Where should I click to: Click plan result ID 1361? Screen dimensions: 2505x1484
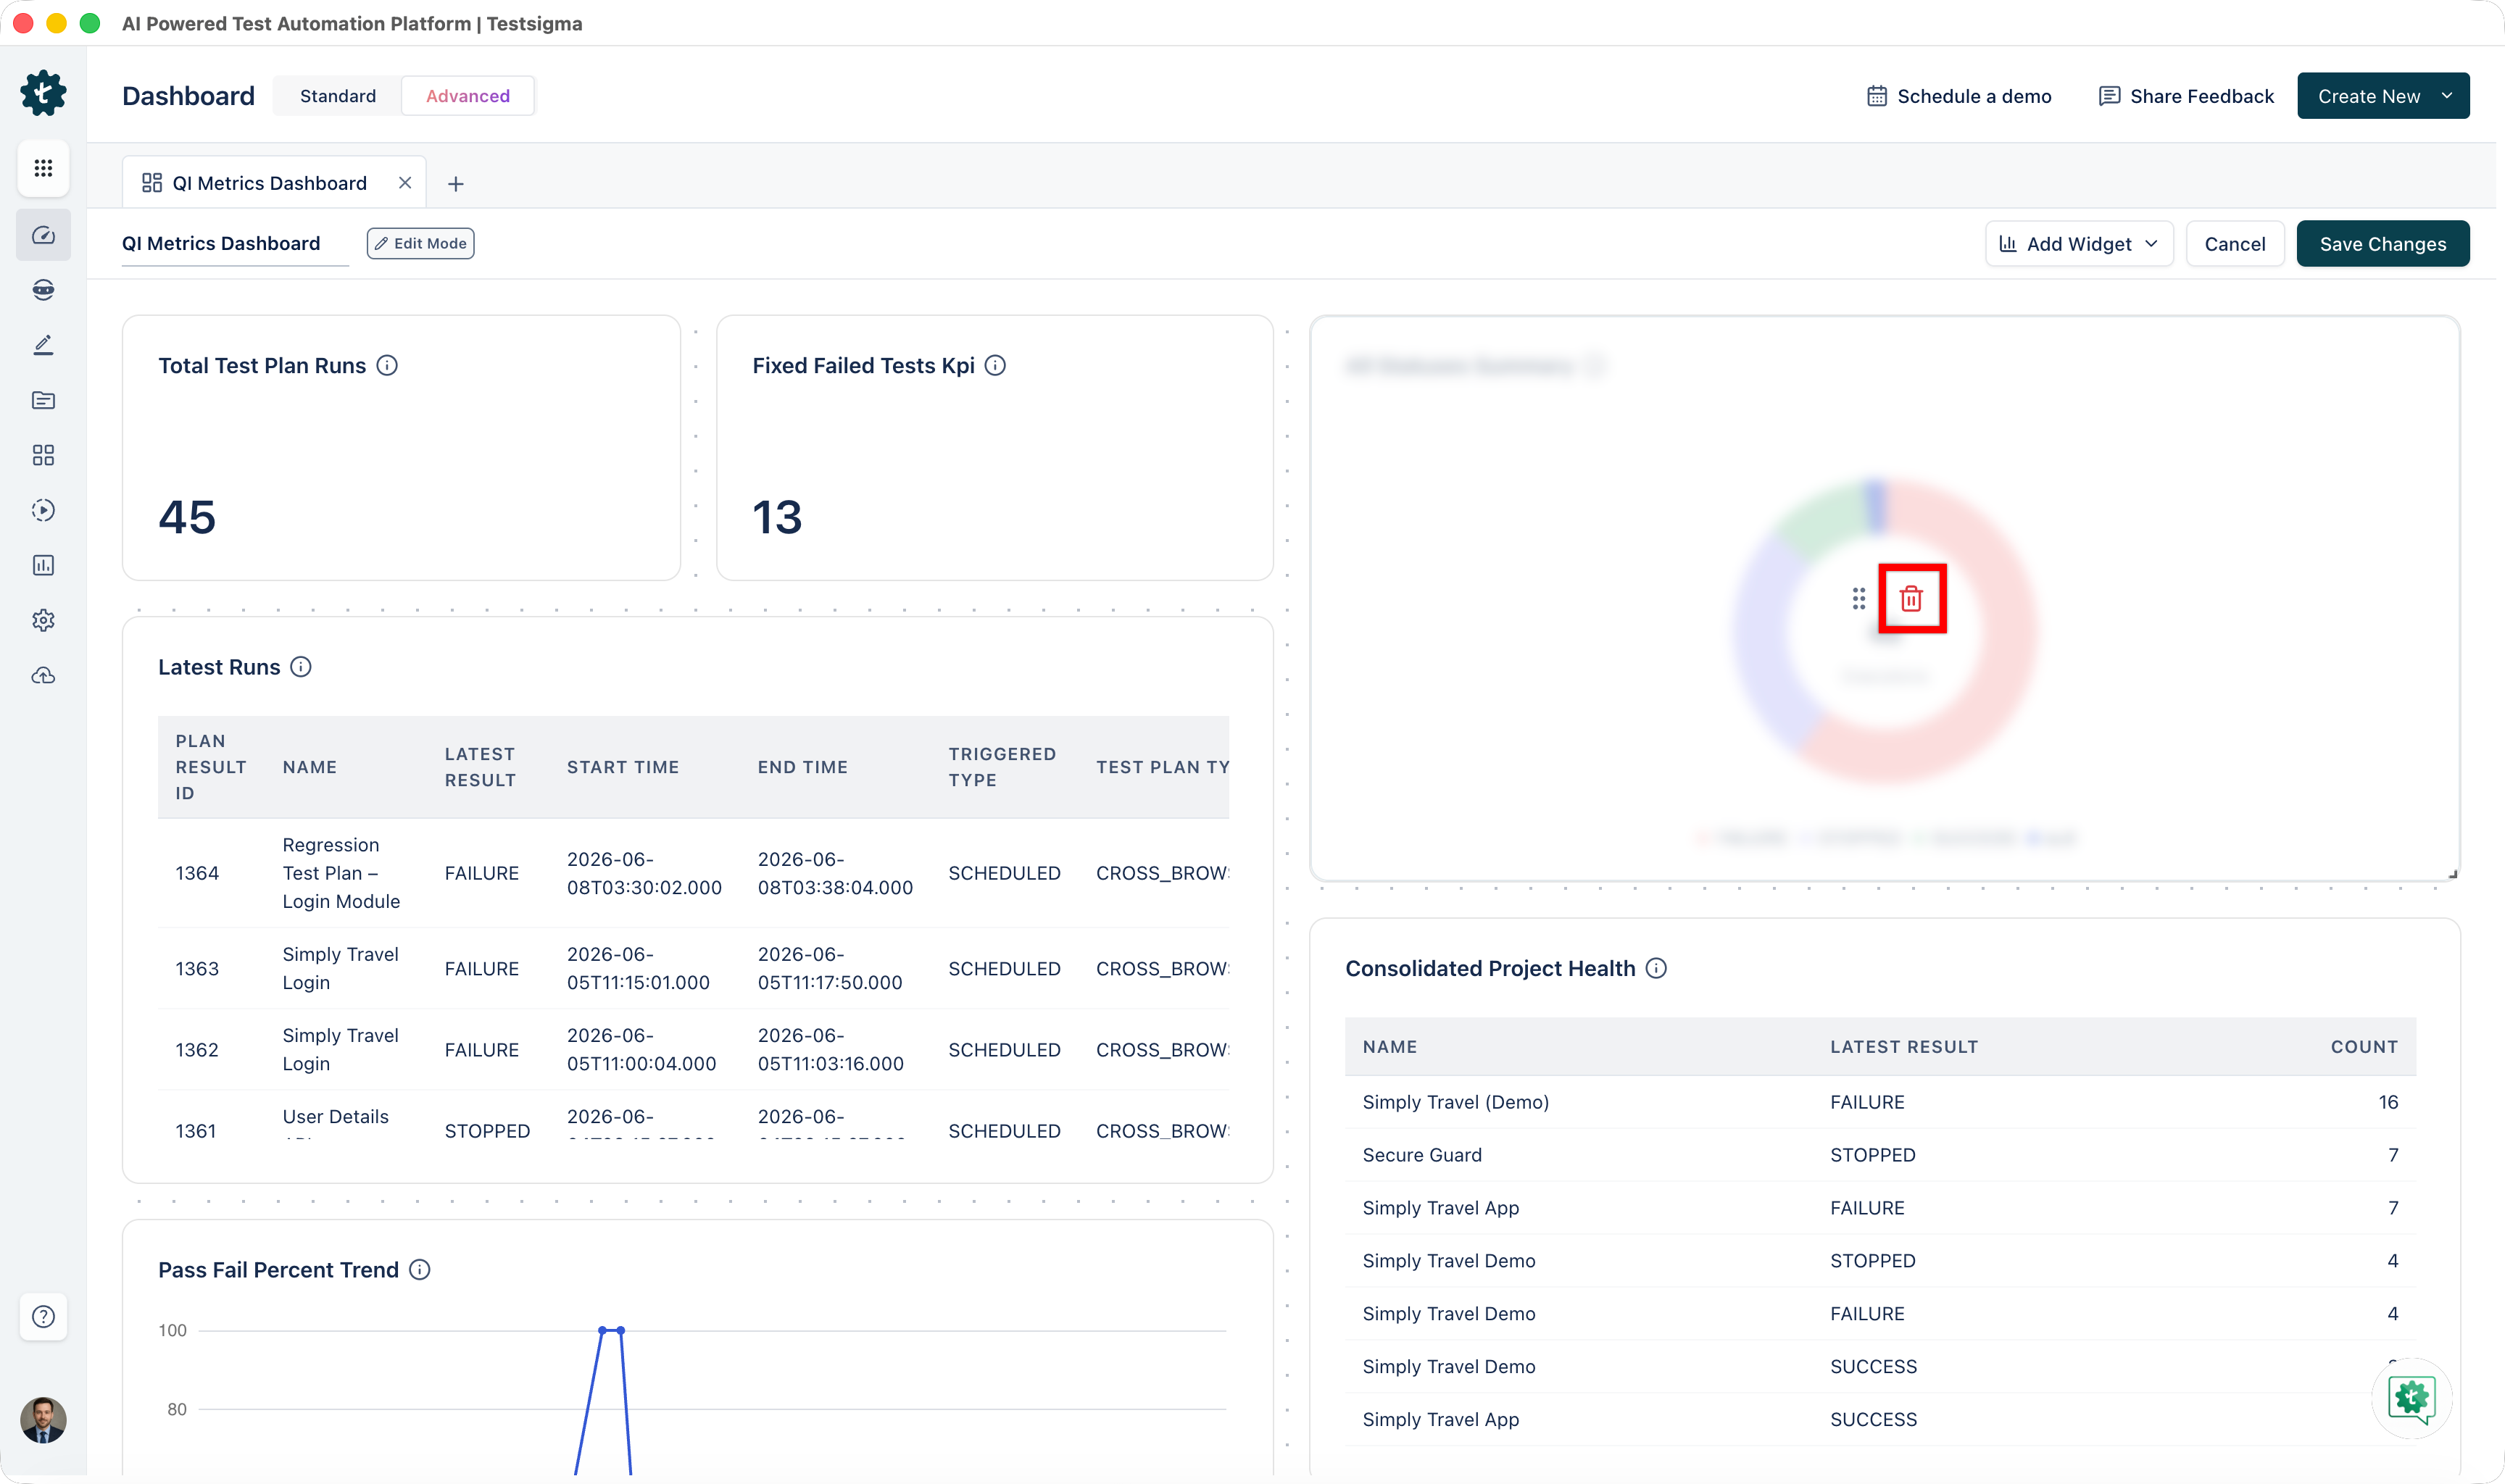[x=196, y=1131]
